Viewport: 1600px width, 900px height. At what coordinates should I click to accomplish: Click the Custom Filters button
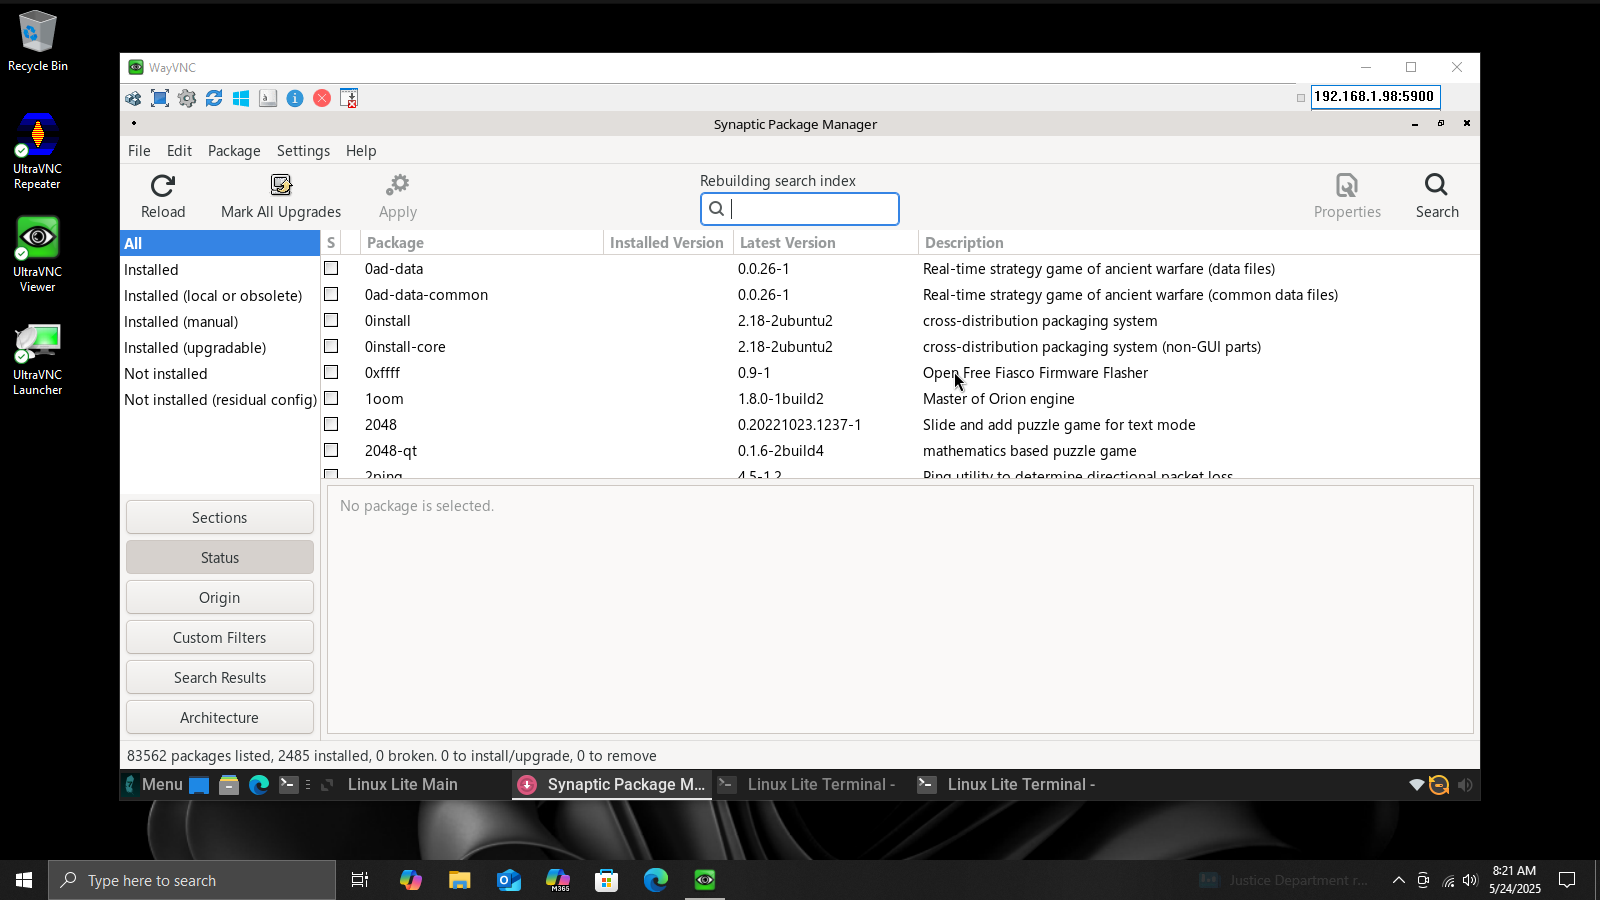click(x=220, y=637)
